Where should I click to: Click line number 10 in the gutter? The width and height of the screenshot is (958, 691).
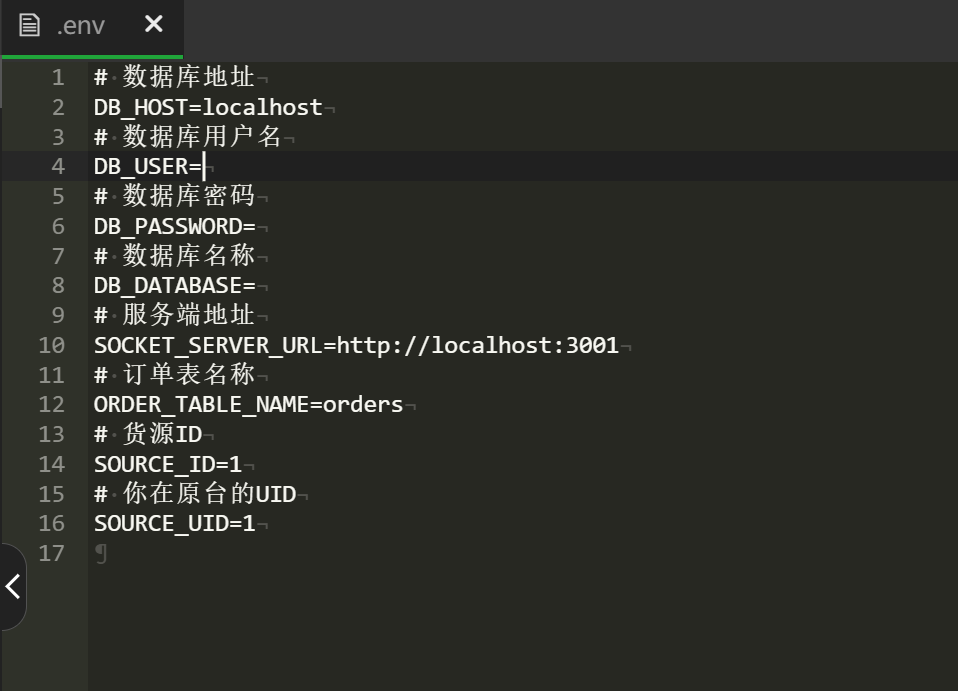pos(52,346)
